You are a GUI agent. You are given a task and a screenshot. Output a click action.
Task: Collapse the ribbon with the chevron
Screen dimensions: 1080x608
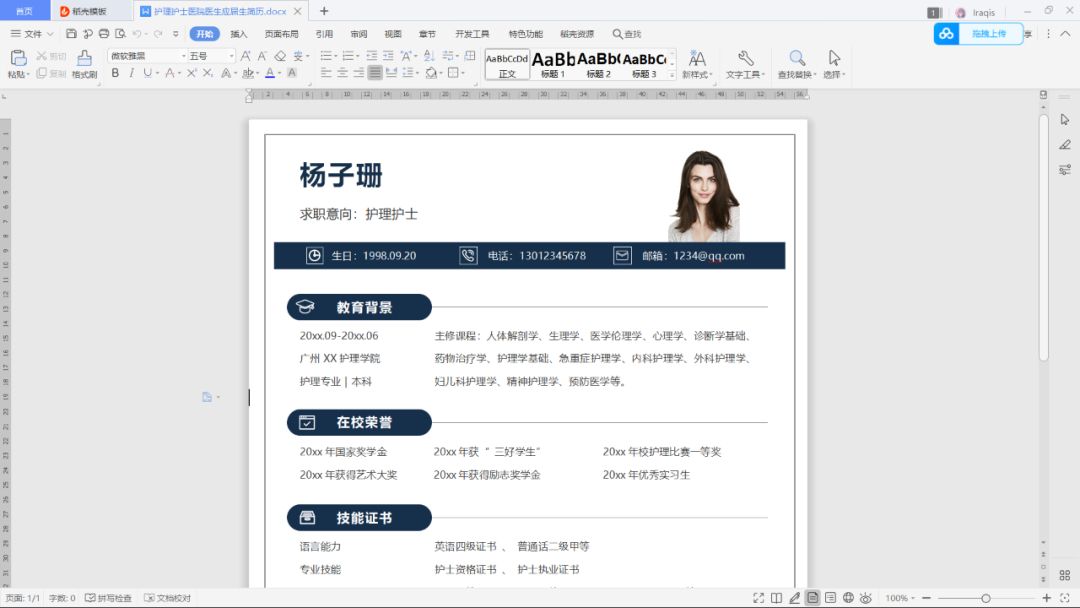pyautogui.click(x=1065, y=34)
